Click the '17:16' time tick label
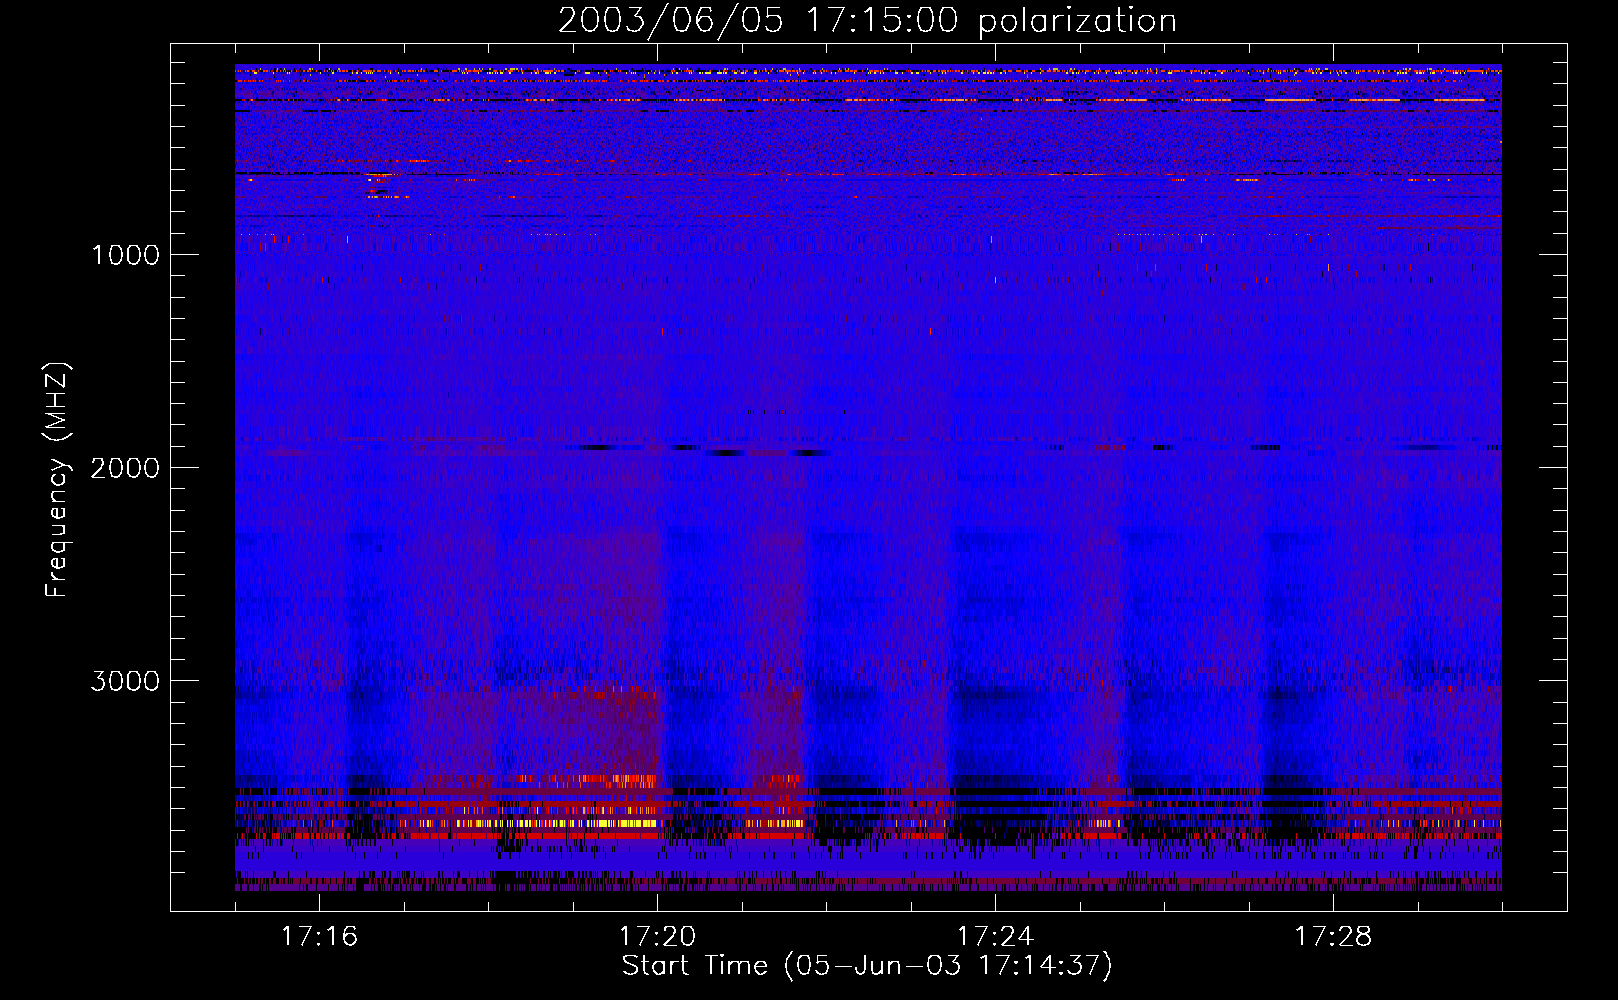 (319, 937)
